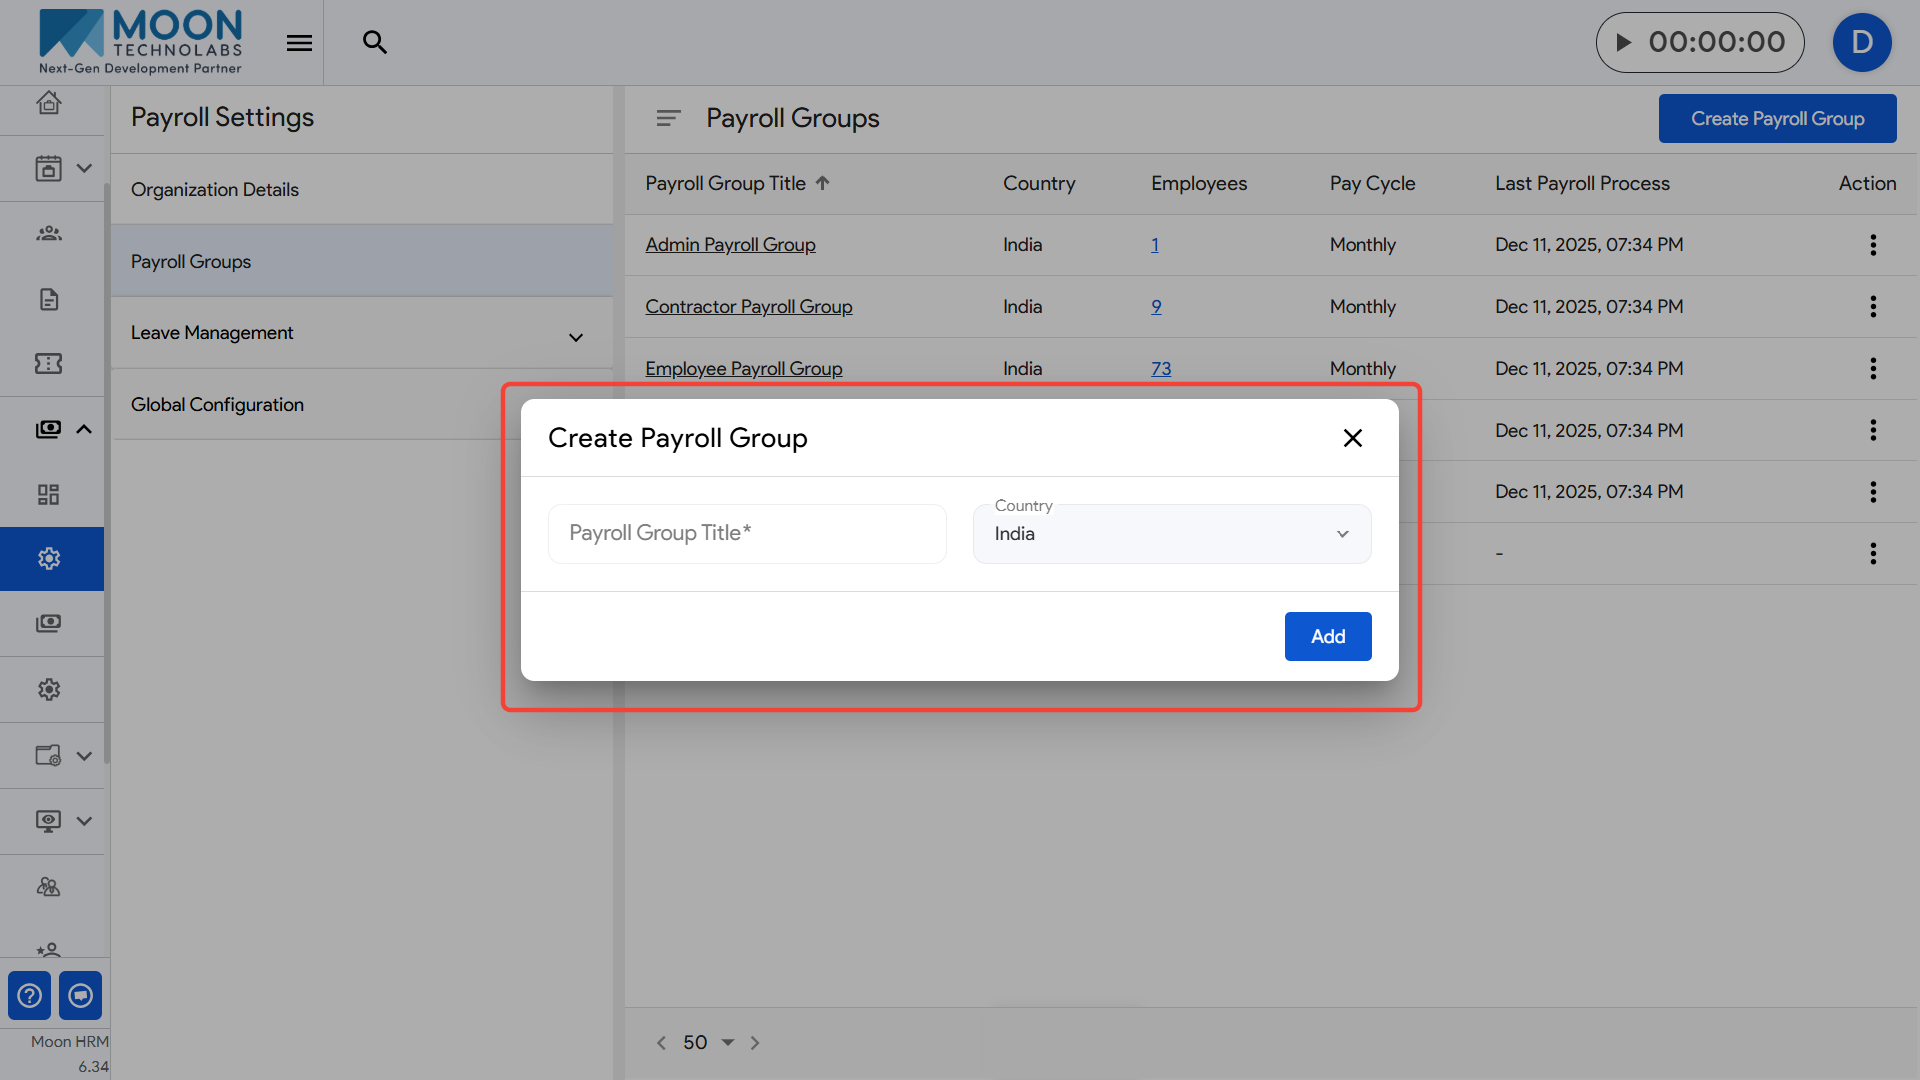The width and height of the screenshot is (1920, 1080).
Task: Start the timer play button
Action: (1624, 42)
